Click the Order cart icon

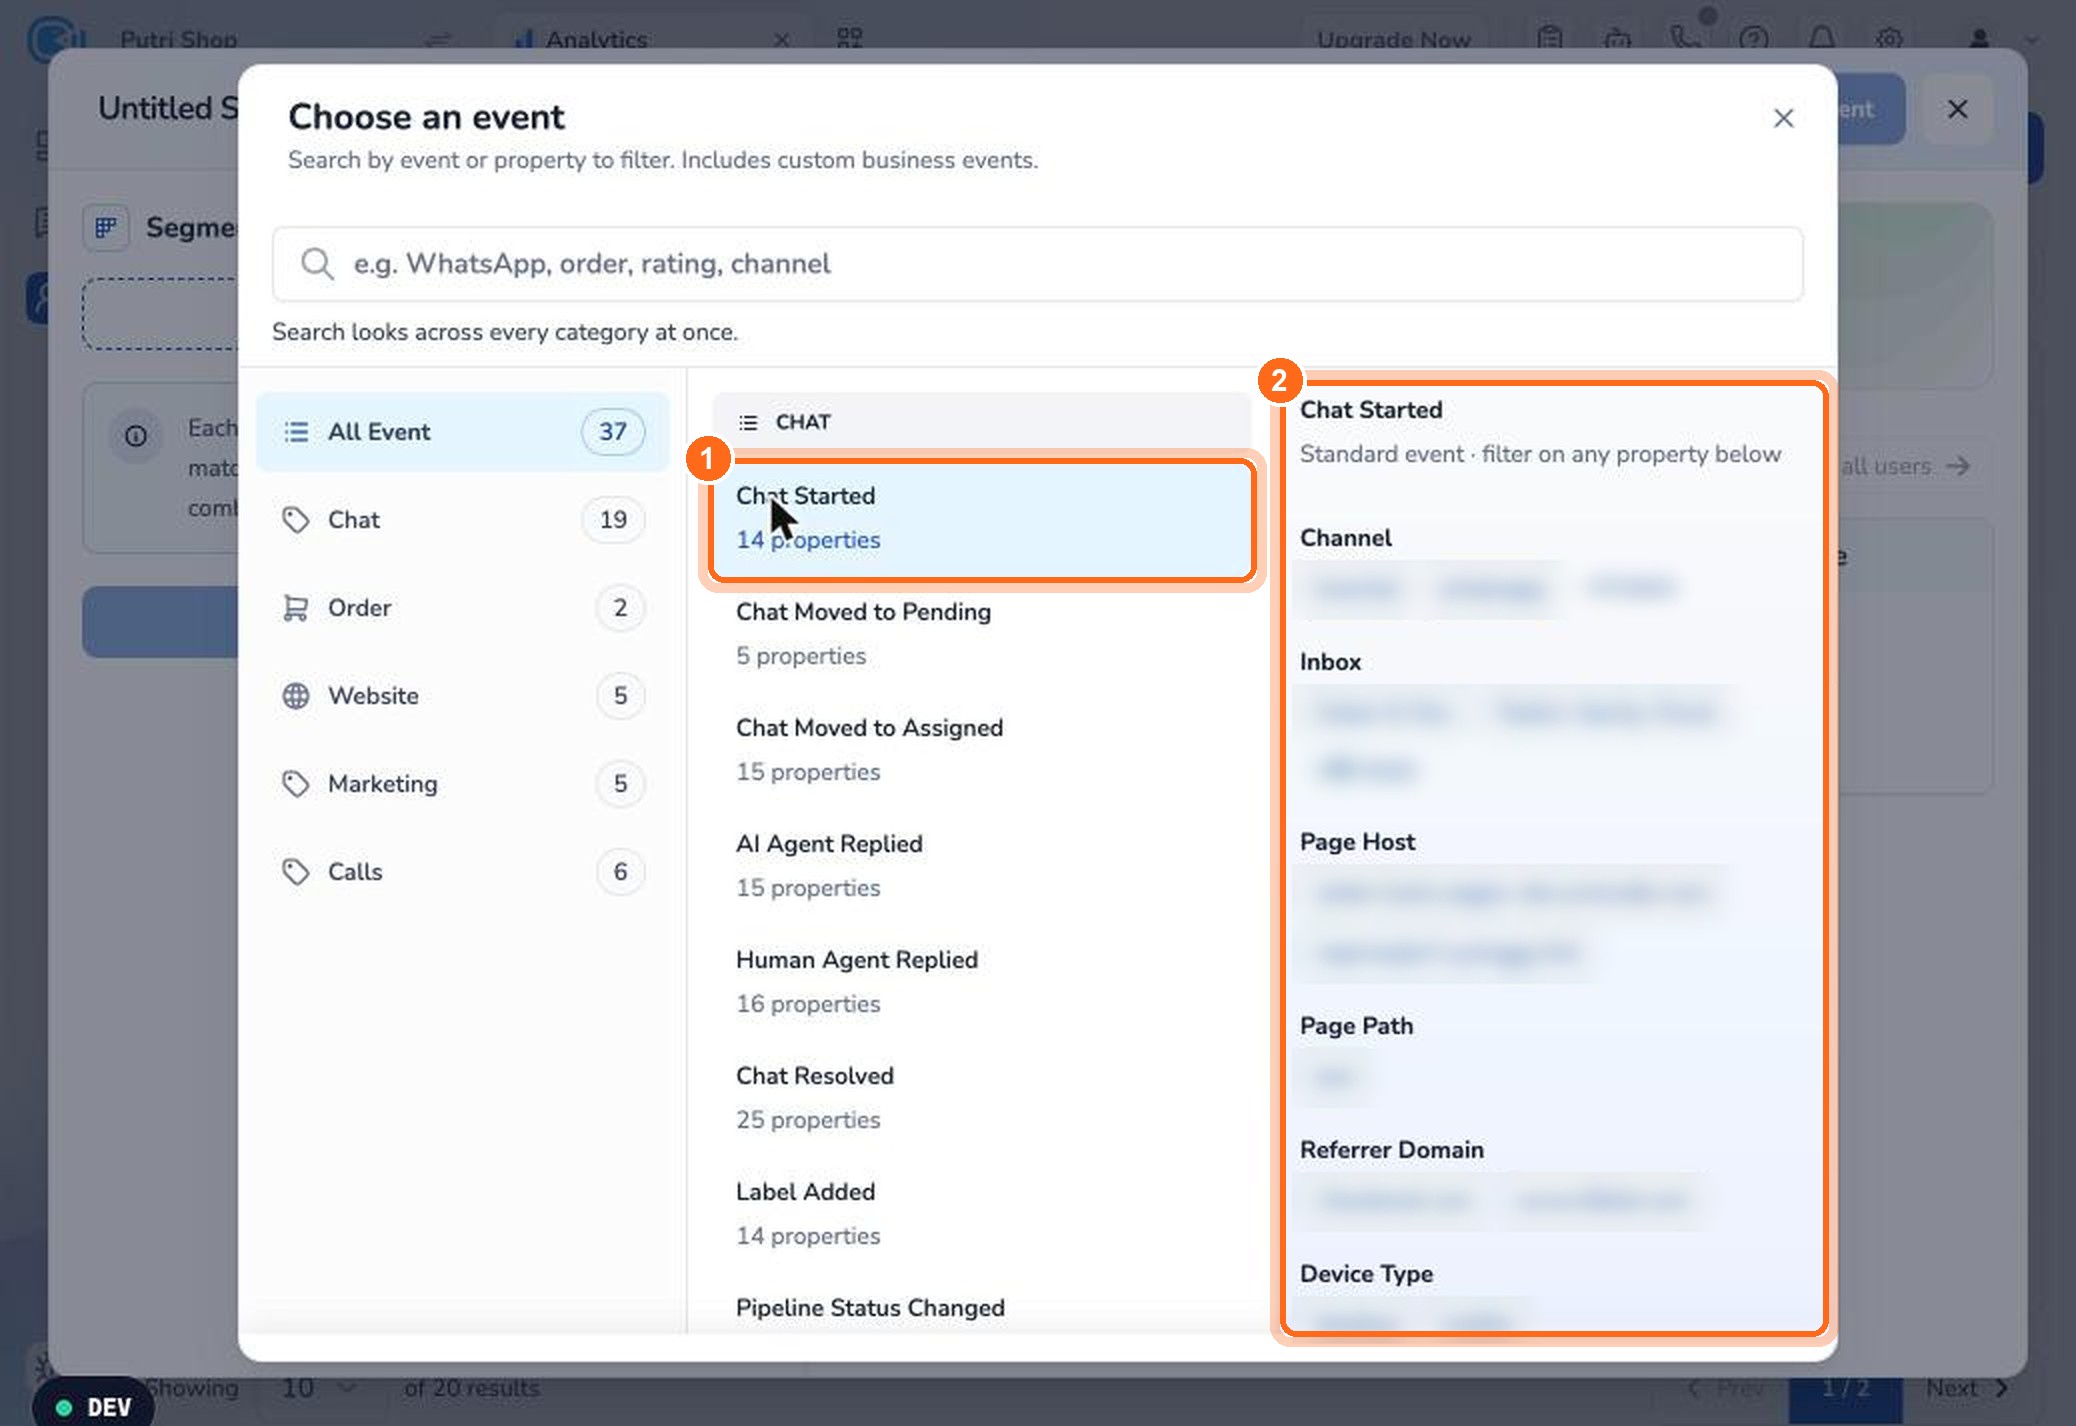pos(295,608)
